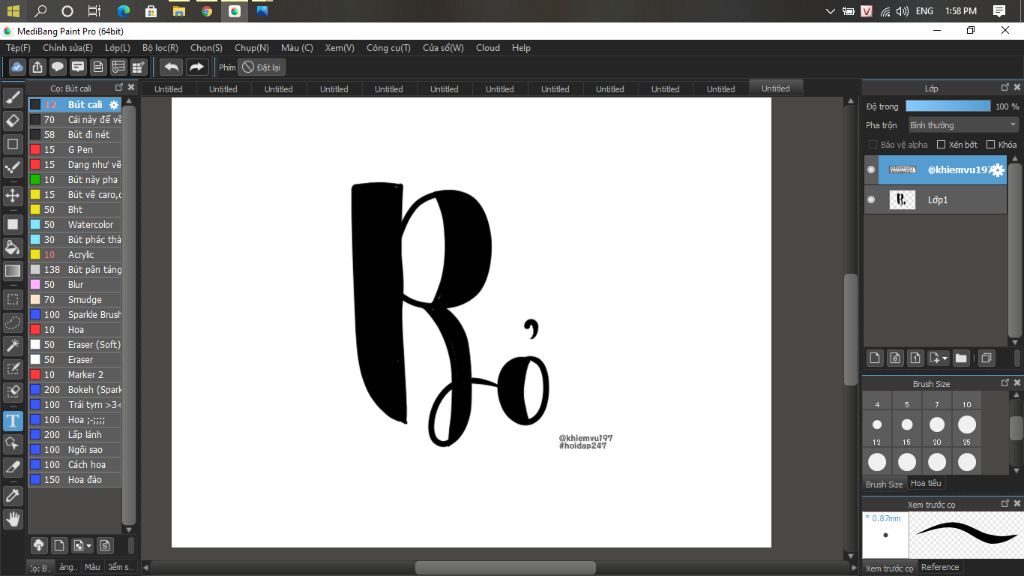Select the Bucket fill tool
Image resolution: width=1024 pixels, height=576 pixels.
point(12,248)
